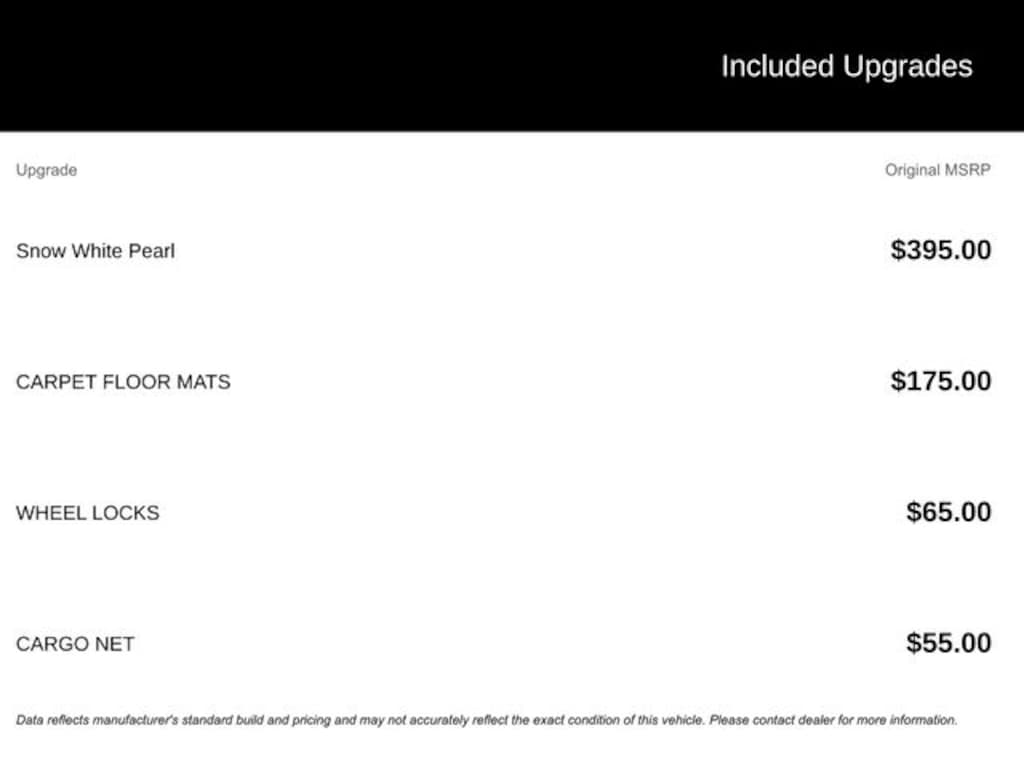The width and height of the screenshot is (1024, 768).
Task: Click the $65.00 price value
Action: (948, 512)
